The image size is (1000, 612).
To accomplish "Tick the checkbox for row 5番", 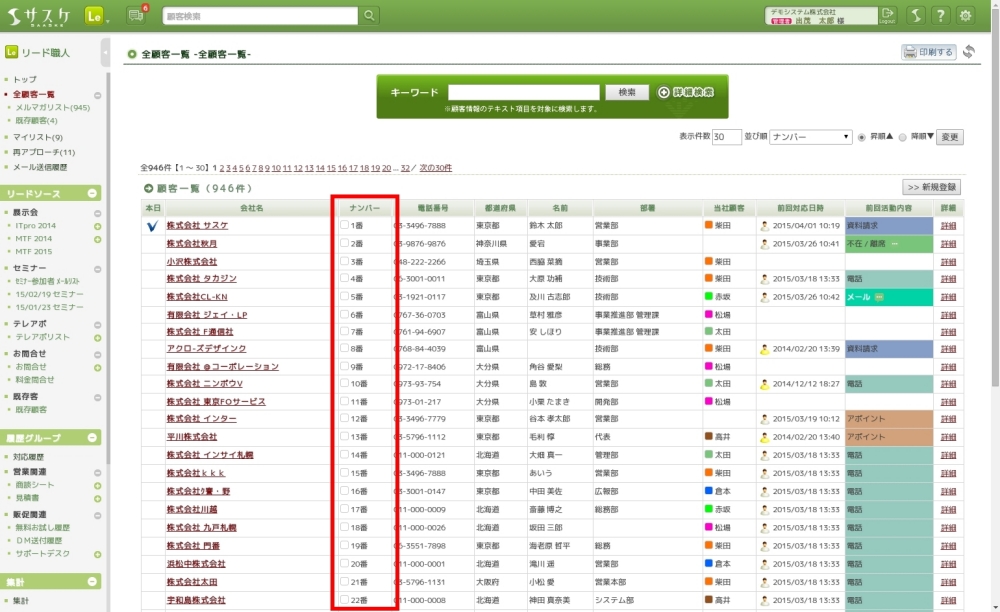I will click(345, 297).
